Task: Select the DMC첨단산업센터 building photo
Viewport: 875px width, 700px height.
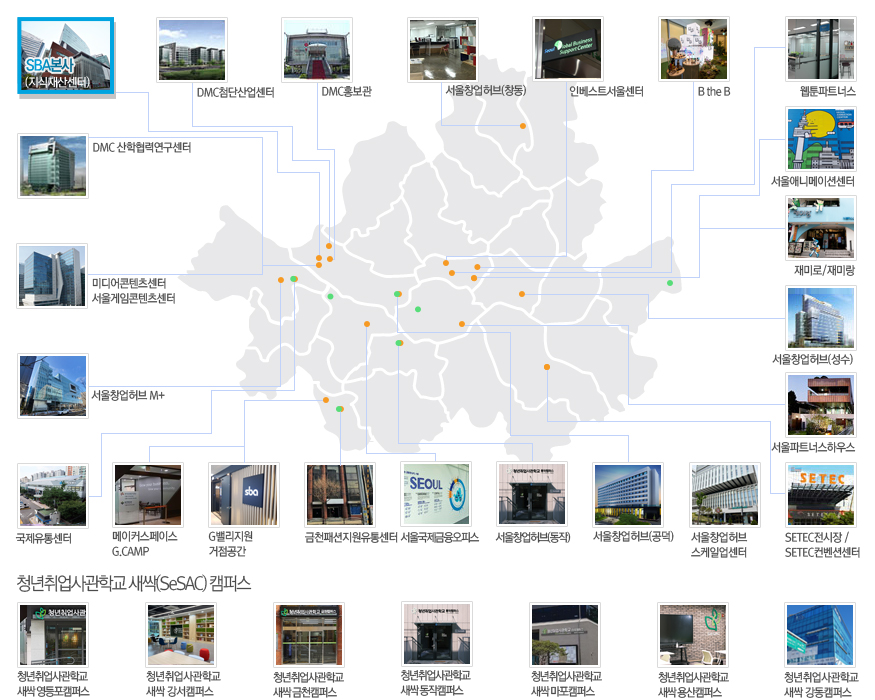Action: point(192,50)
